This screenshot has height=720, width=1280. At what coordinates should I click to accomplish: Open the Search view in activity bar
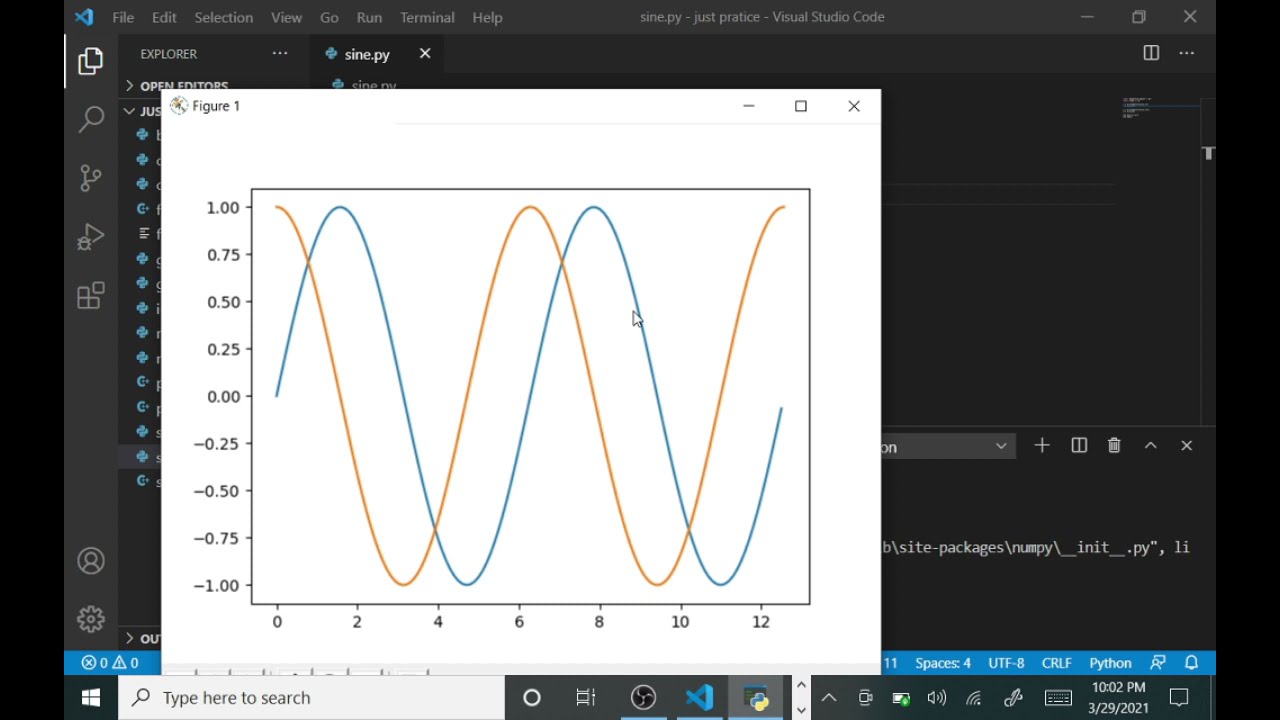click(91, 120)
